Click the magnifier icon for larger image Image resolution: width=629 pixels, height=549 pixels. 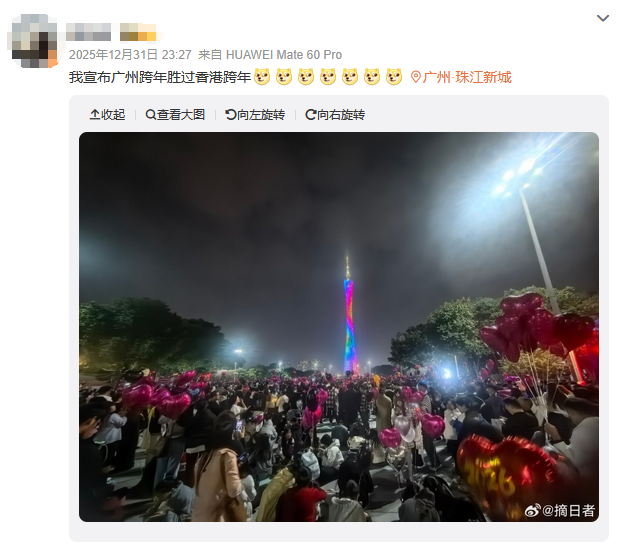150,115
